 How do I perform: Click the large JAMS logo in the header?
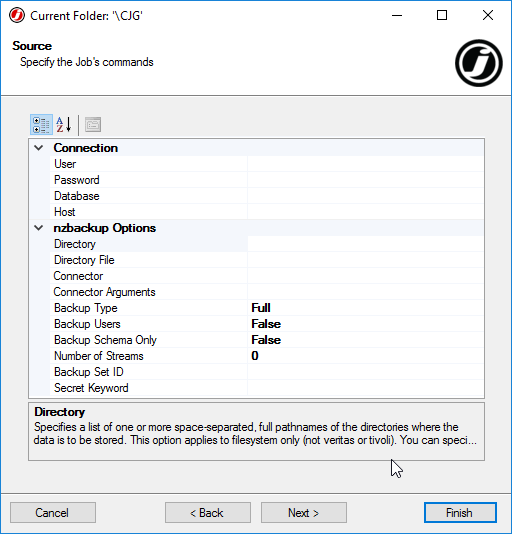click(479, 63)
